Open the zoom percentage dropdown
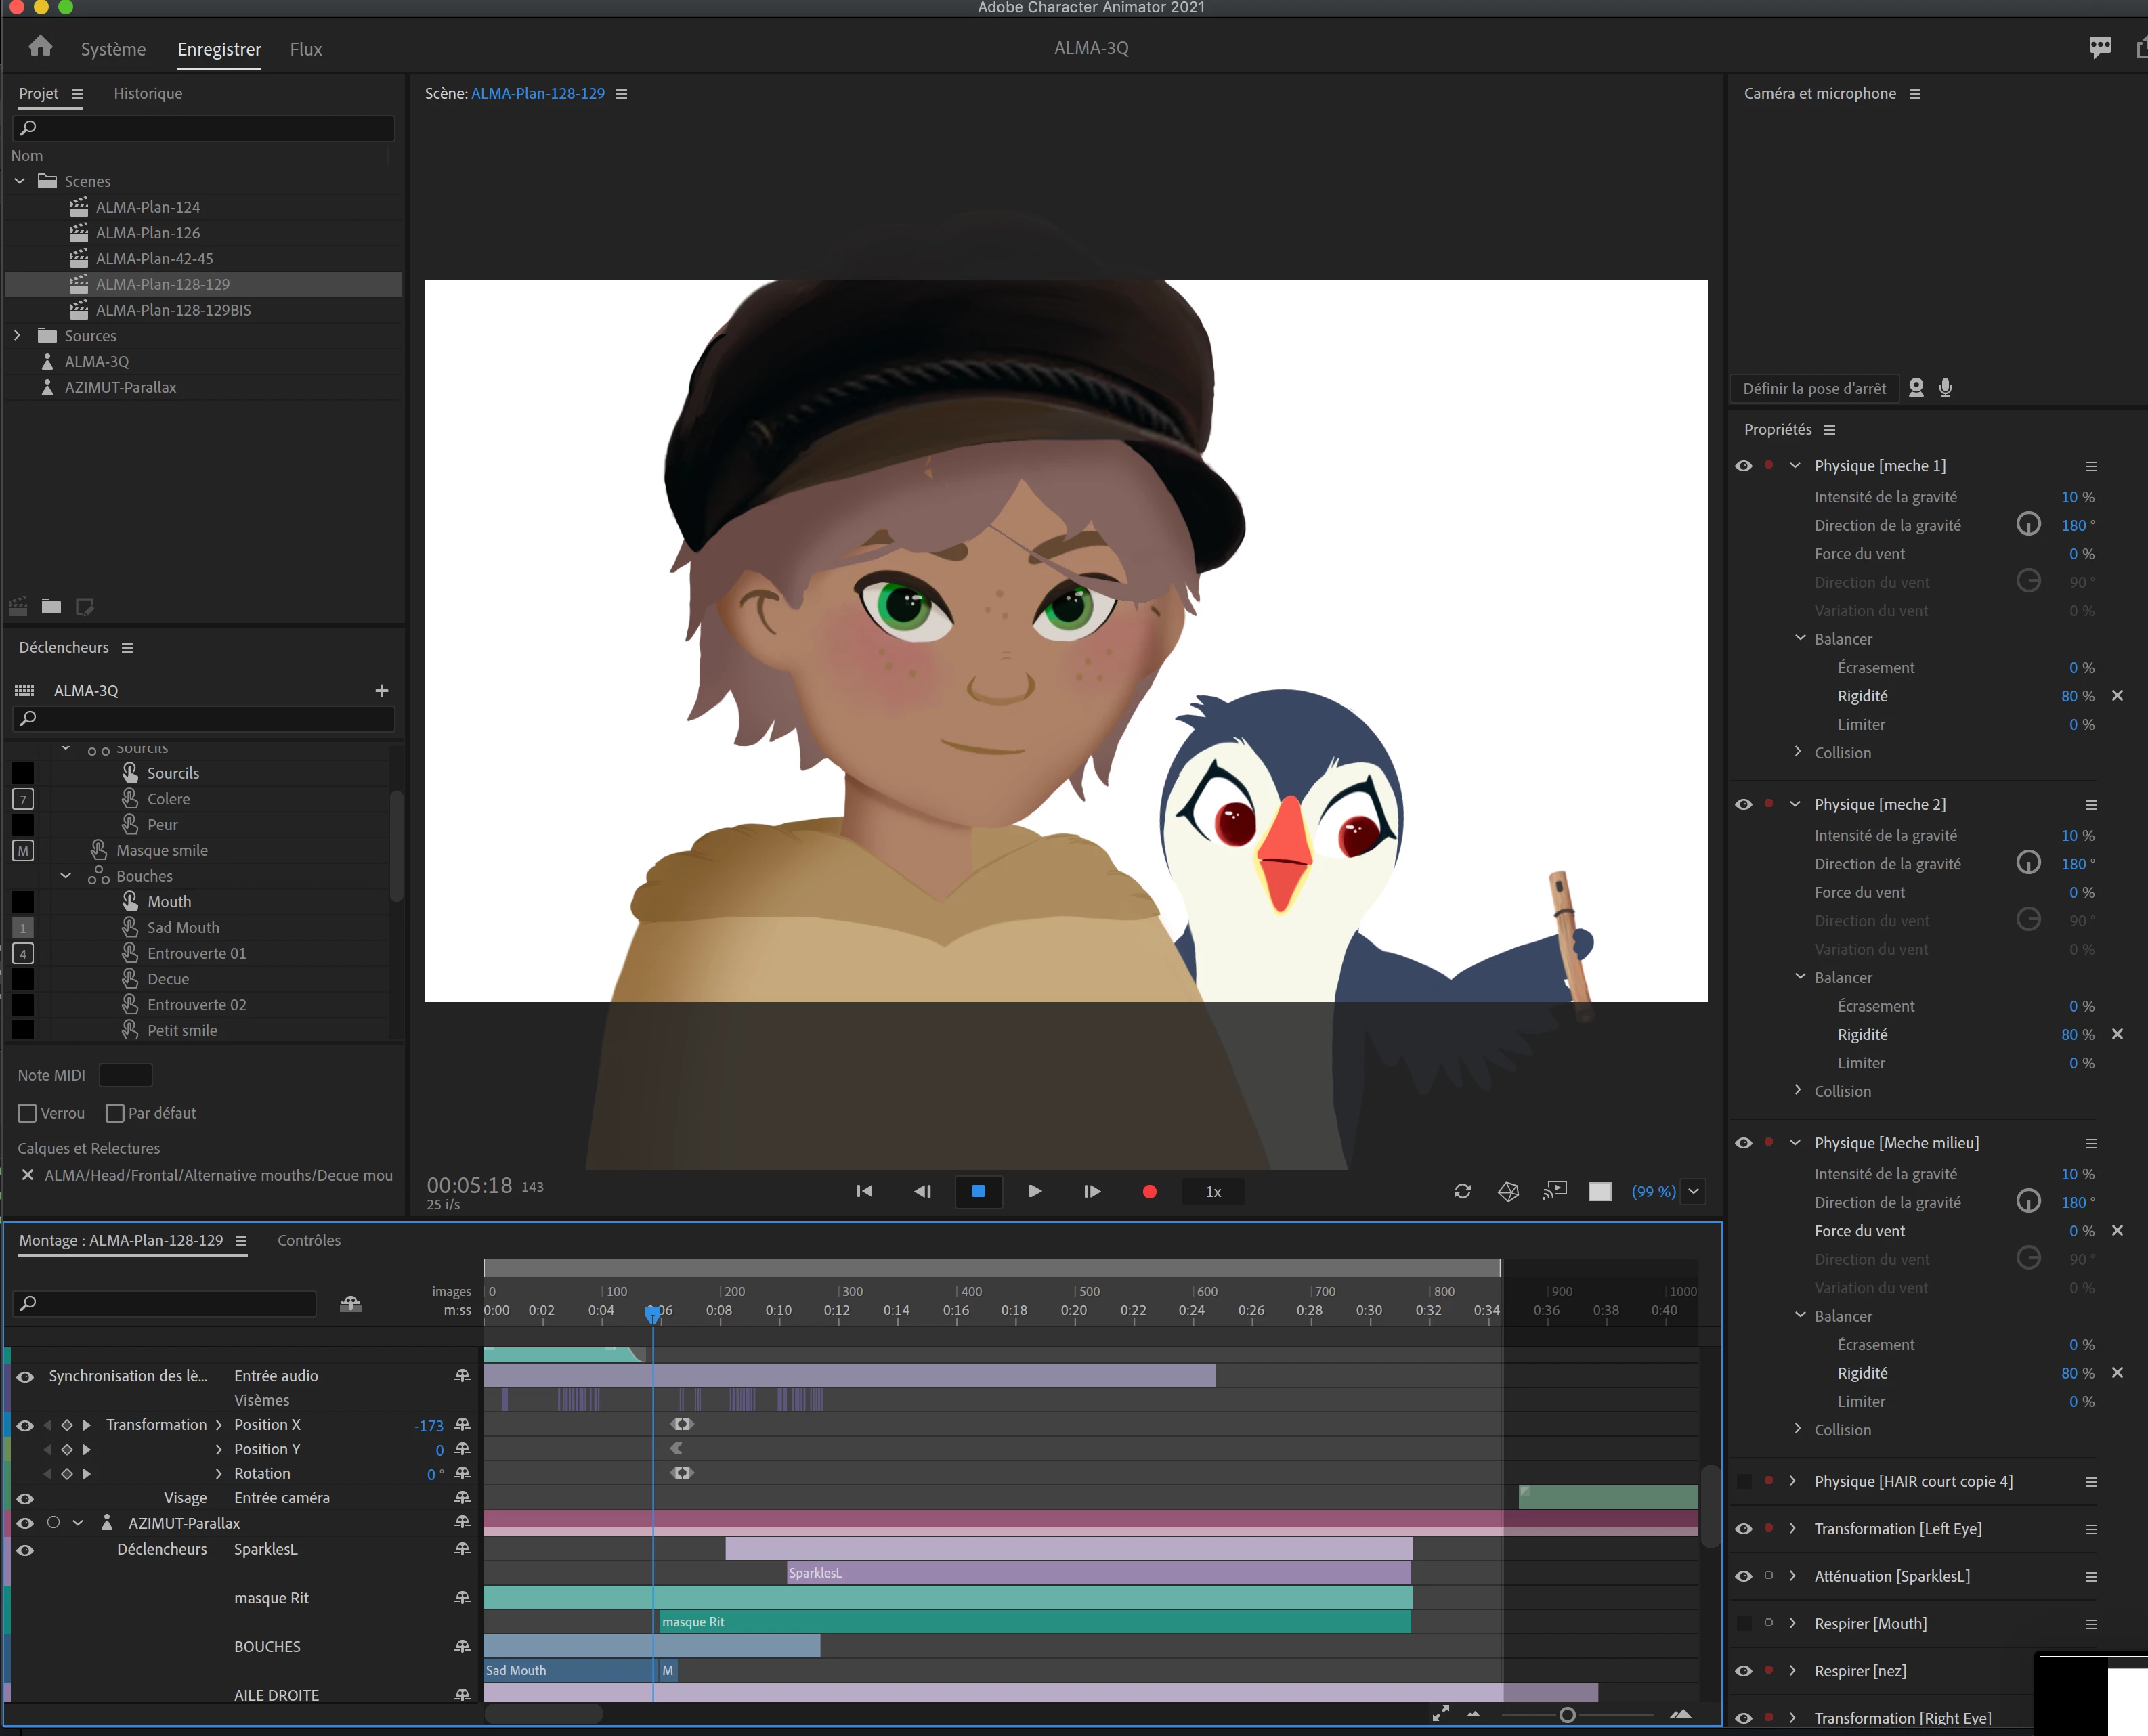2148x1736 pixels. [x=1693, y=1191]
